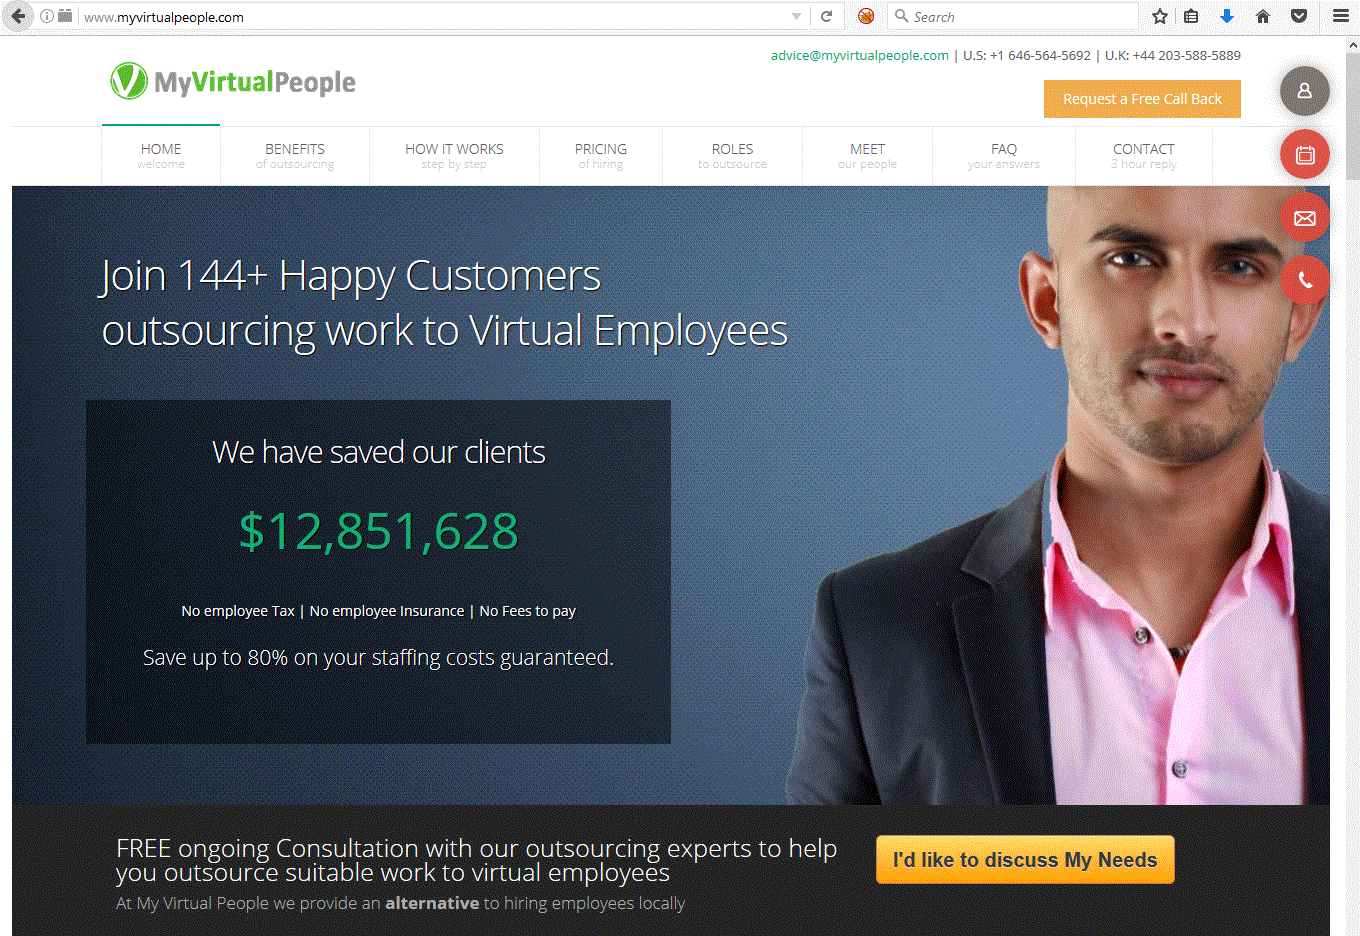Screen dimensions: 1360x936
Task: Open the hamburger browser menu
Action: tap(1341, 16)
